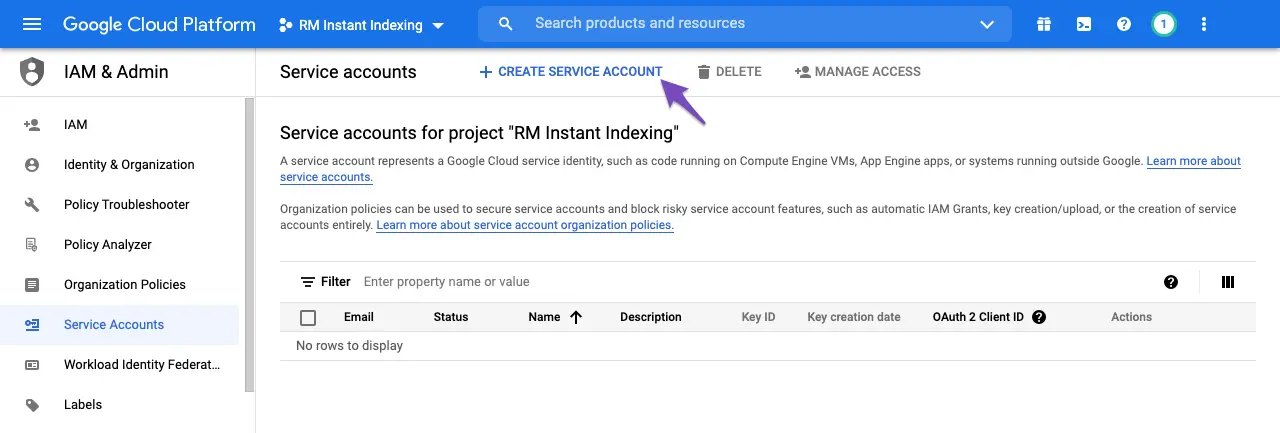The width and height of the screenshot is (1280, 433).
Task: Open Learn more about service account organization policies link
Action: pyautogui.click(x=525, y=225)
